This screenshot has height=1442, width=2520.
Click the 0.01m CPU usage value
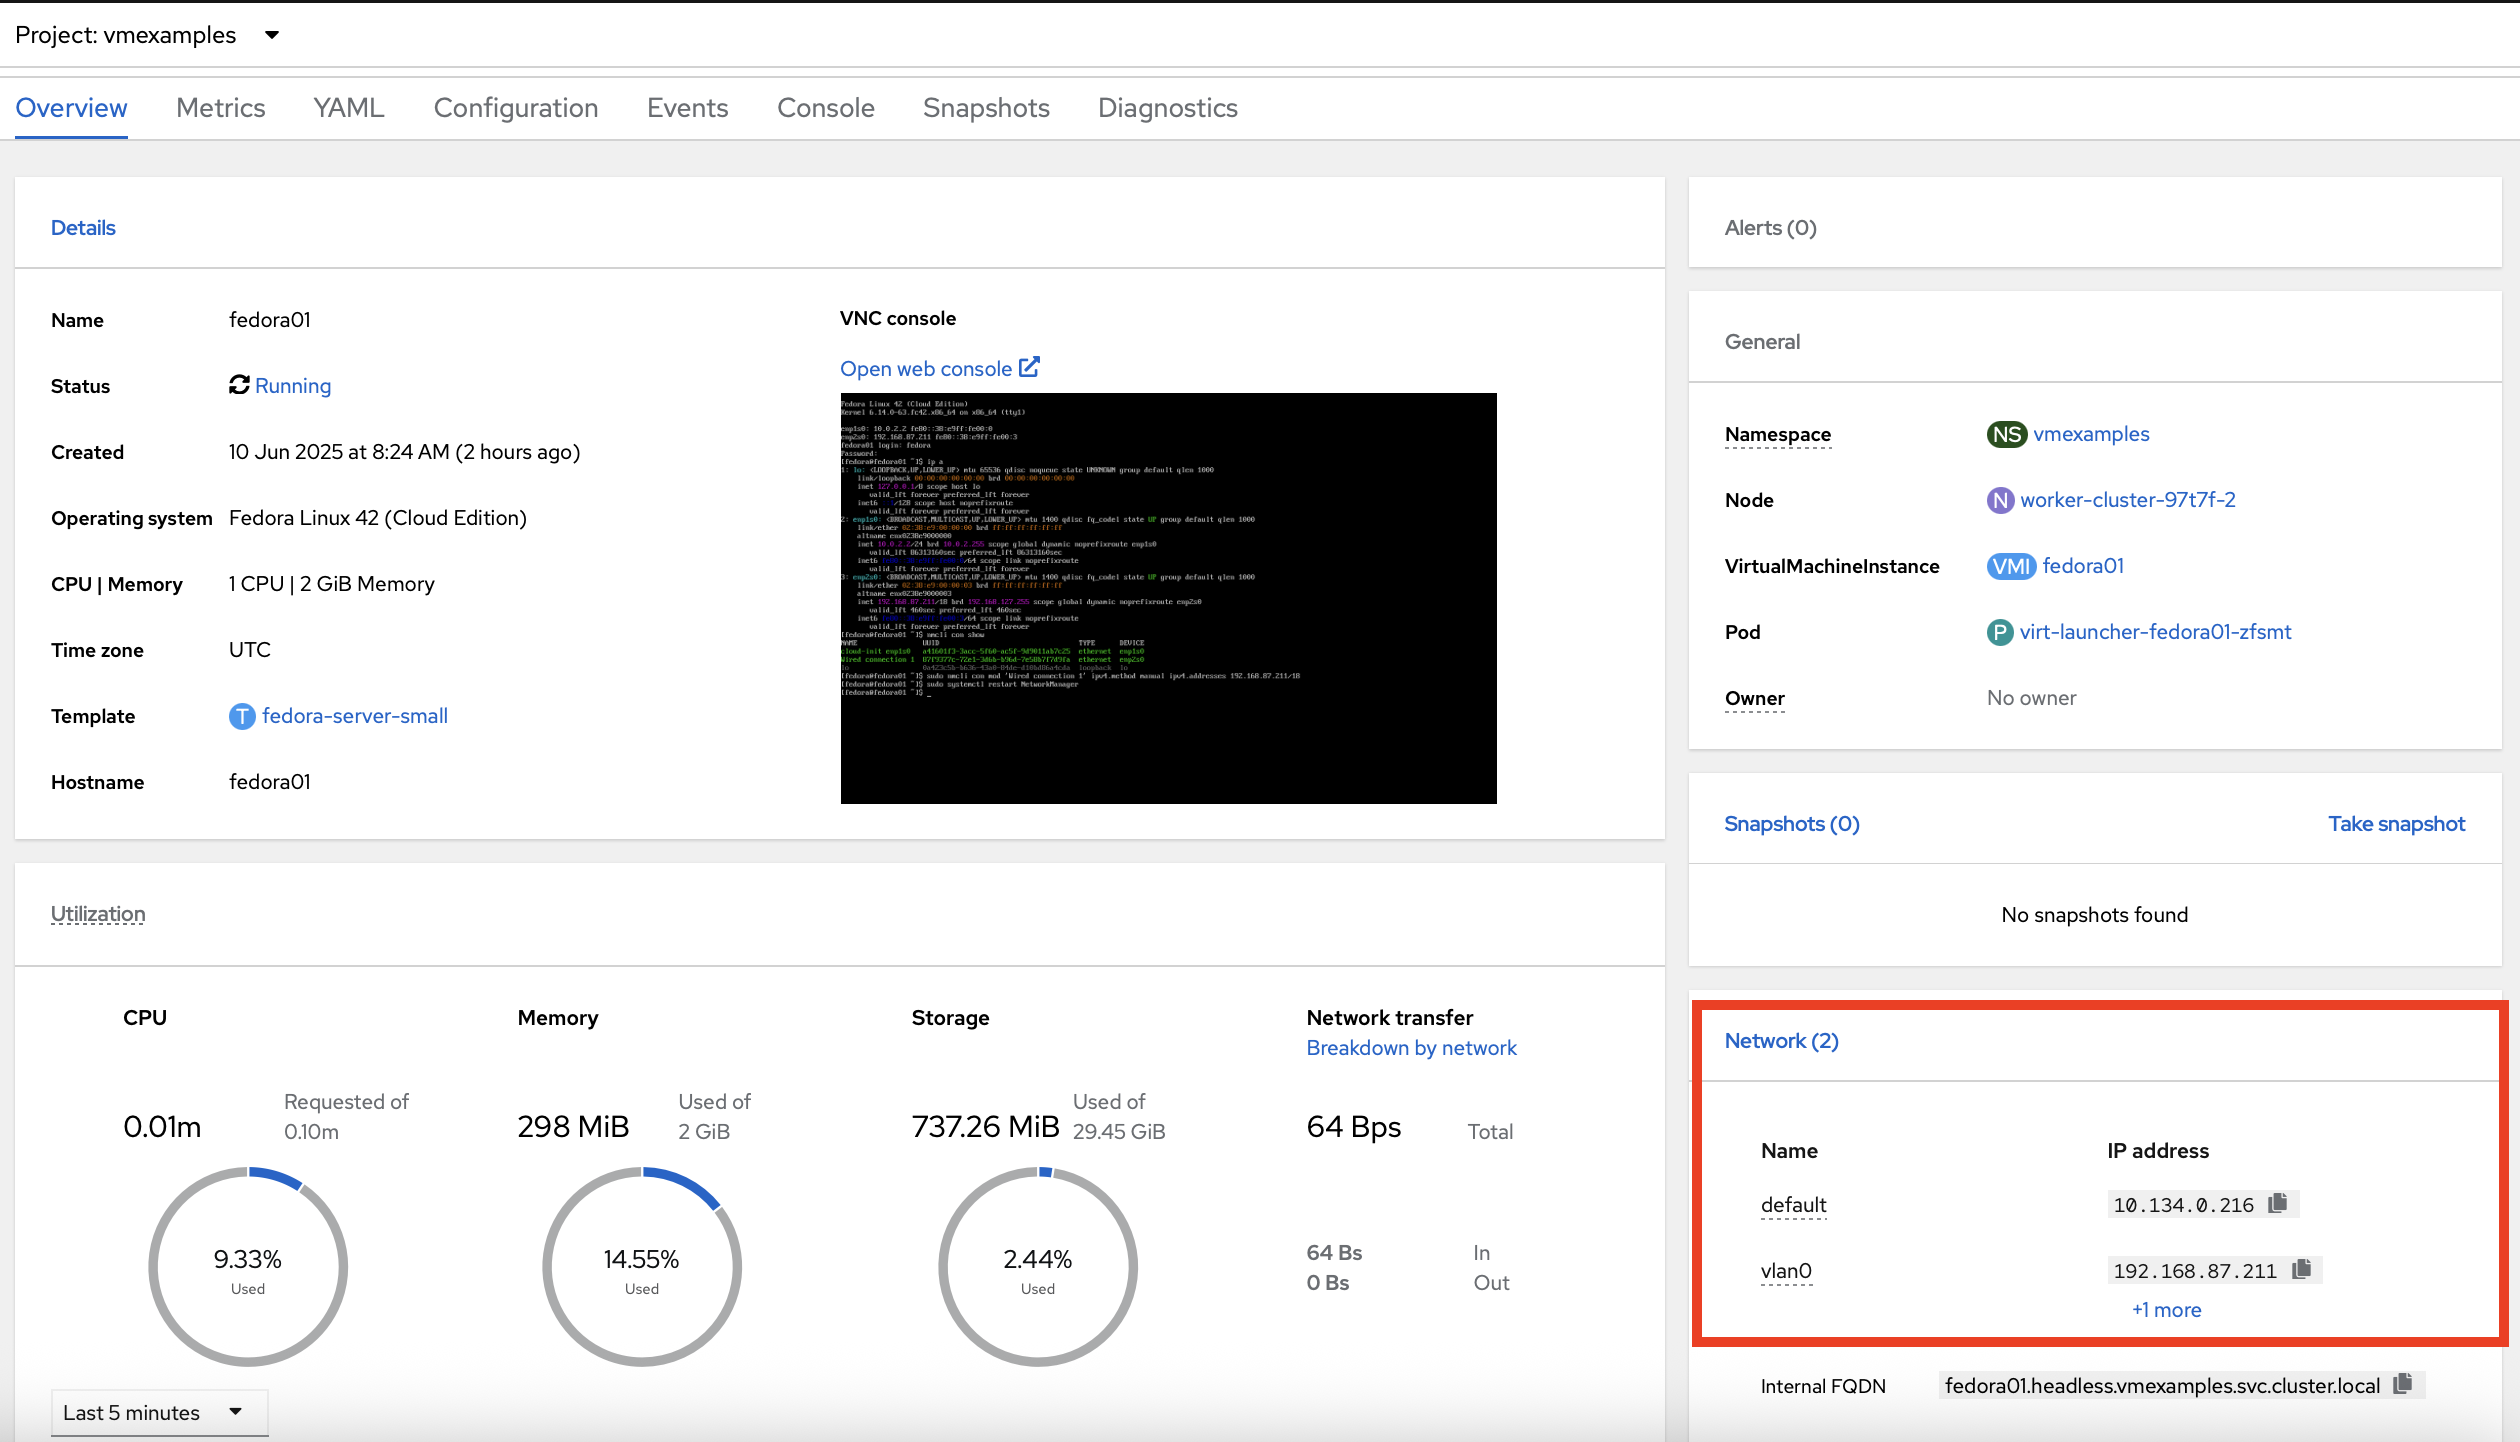(x=162, y=1126)
